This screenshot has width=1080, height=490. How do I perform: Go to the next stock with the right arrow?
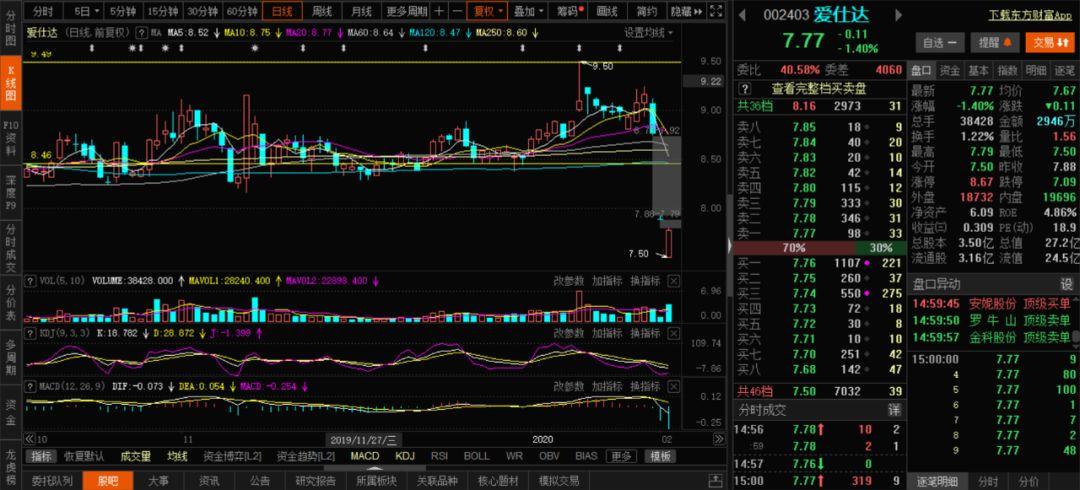click(x=897, y=15)
